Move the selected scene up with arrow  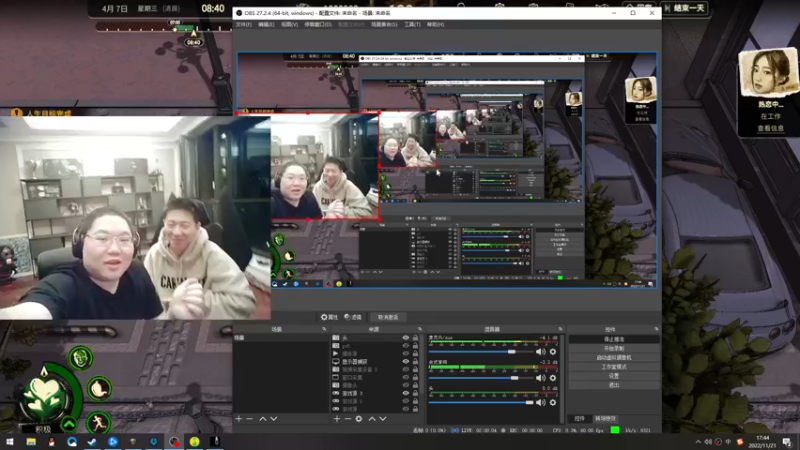262,418
